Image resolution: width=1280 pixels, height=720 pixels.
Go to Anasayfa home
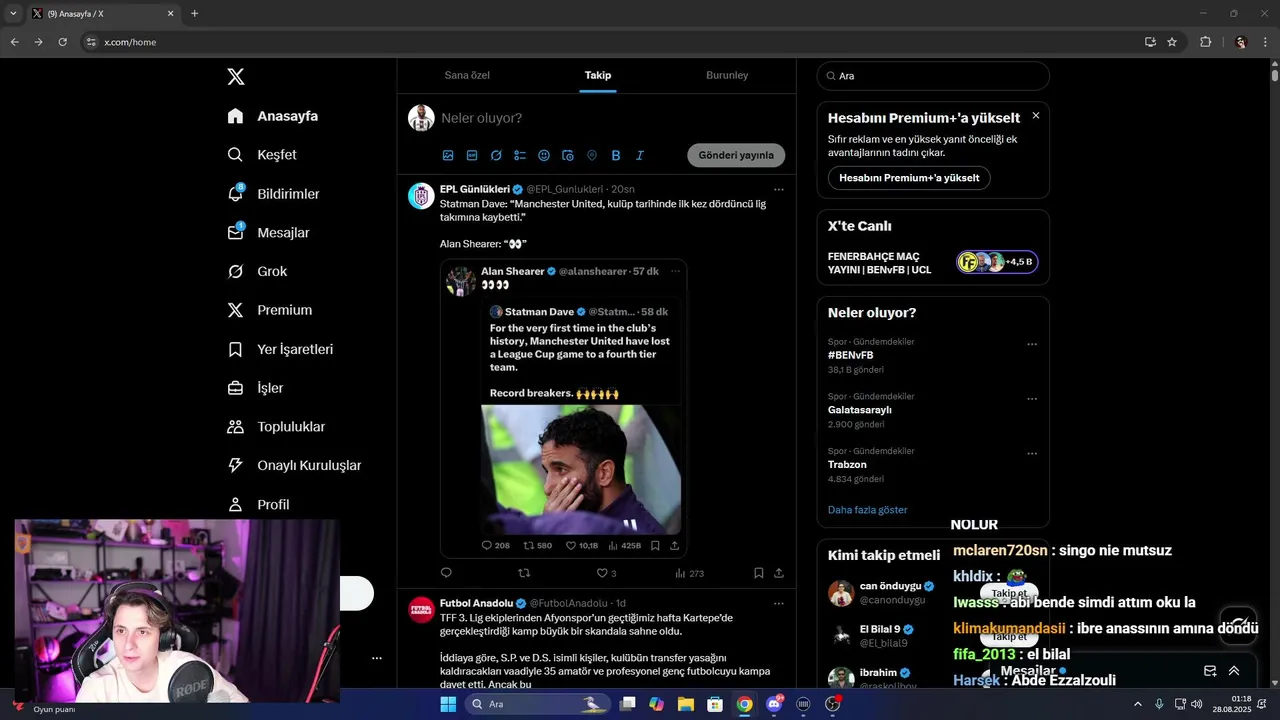pyautogui.click(x=273, y=116)
